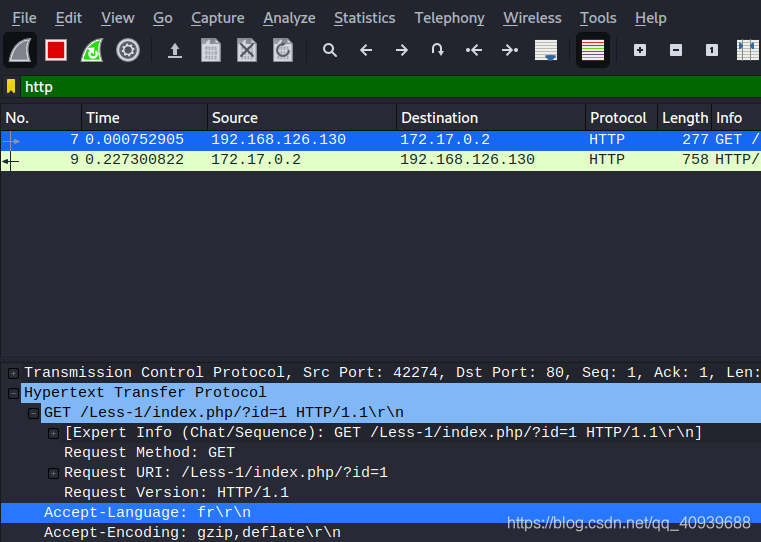Select packet 9 HTTP response row
The height and width of the screenshot is (542, 761).
[x=380, y=160]
